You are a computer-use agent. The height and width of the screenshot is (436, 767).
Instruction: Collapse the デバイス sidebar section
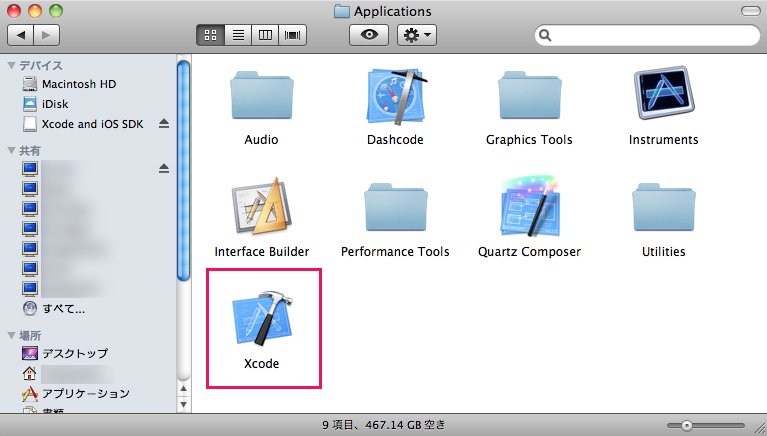[11, 65]
